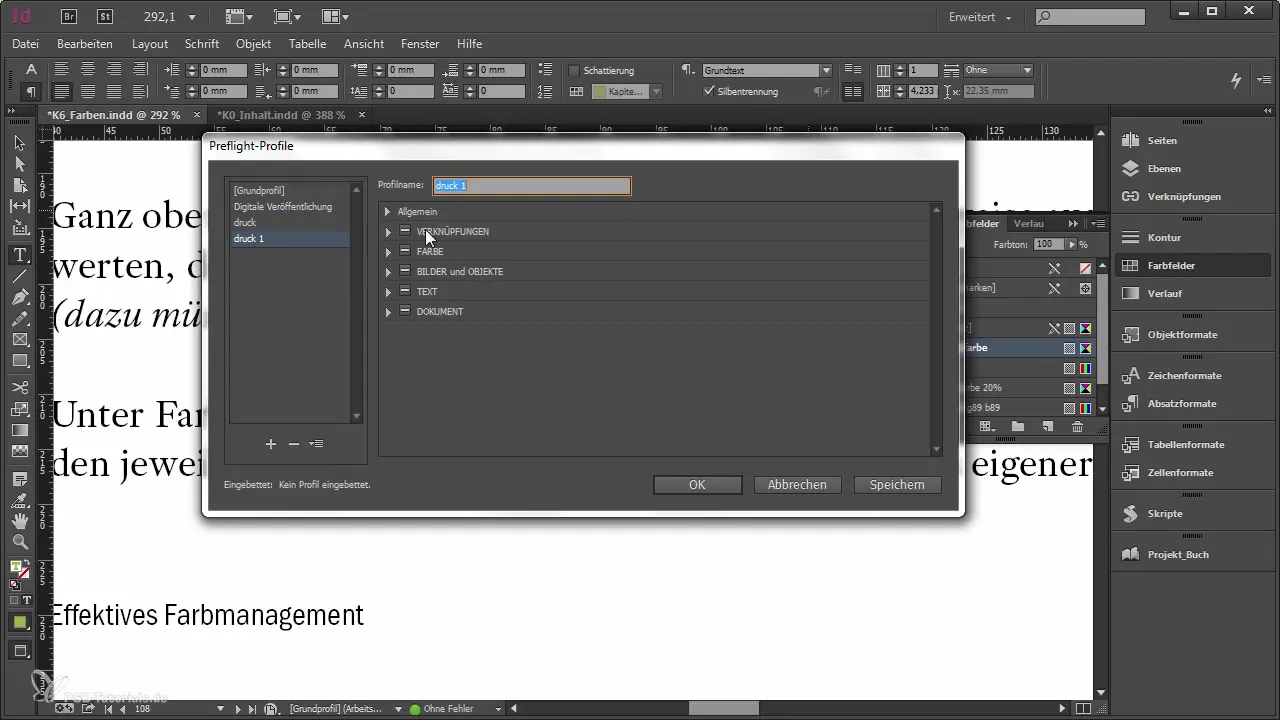Click the Abbrechen button

(797, 484)
